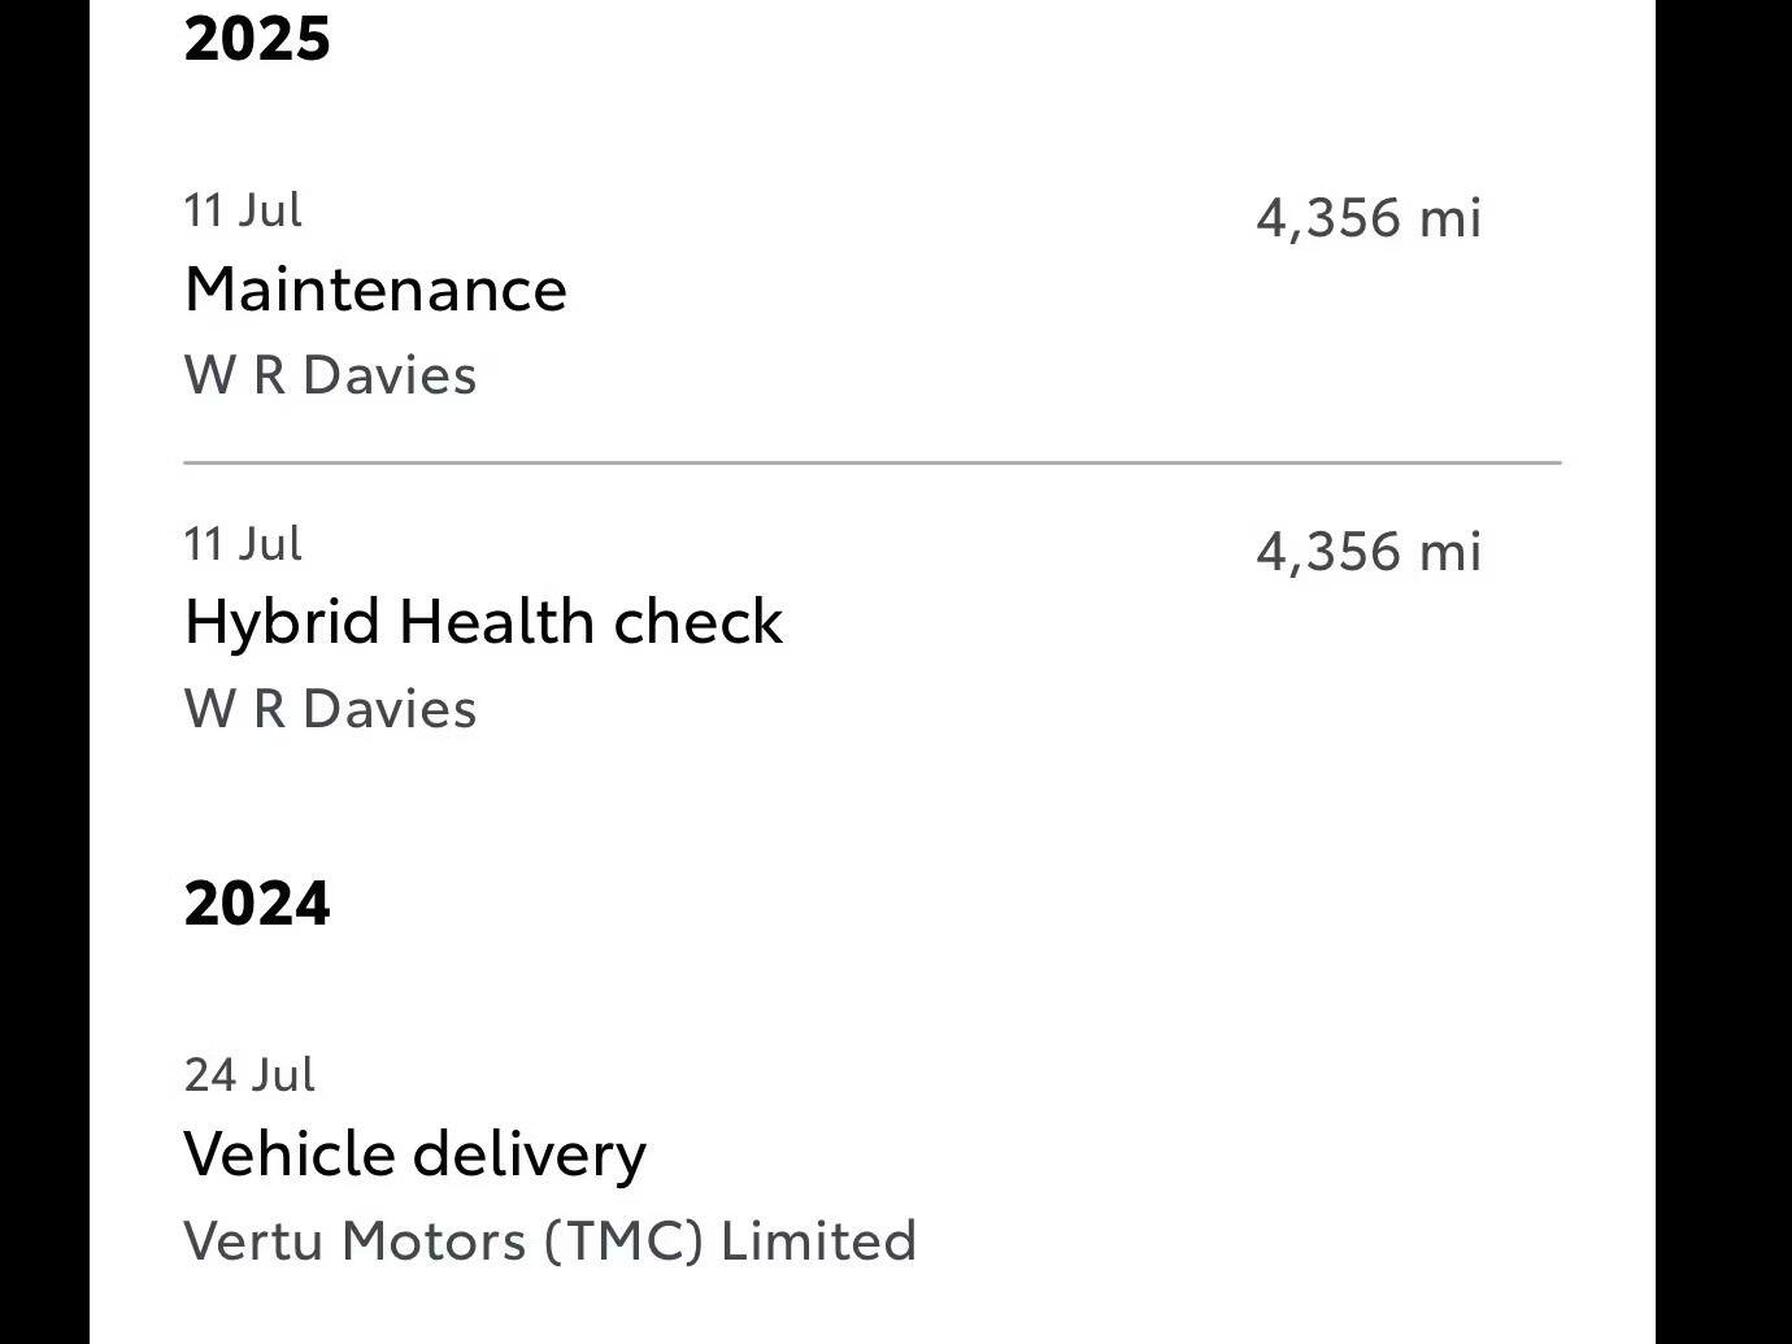Click the word "Vertu" in the dealer name
Viewport: 1792px width, 1344px height.
[253, 1241]
